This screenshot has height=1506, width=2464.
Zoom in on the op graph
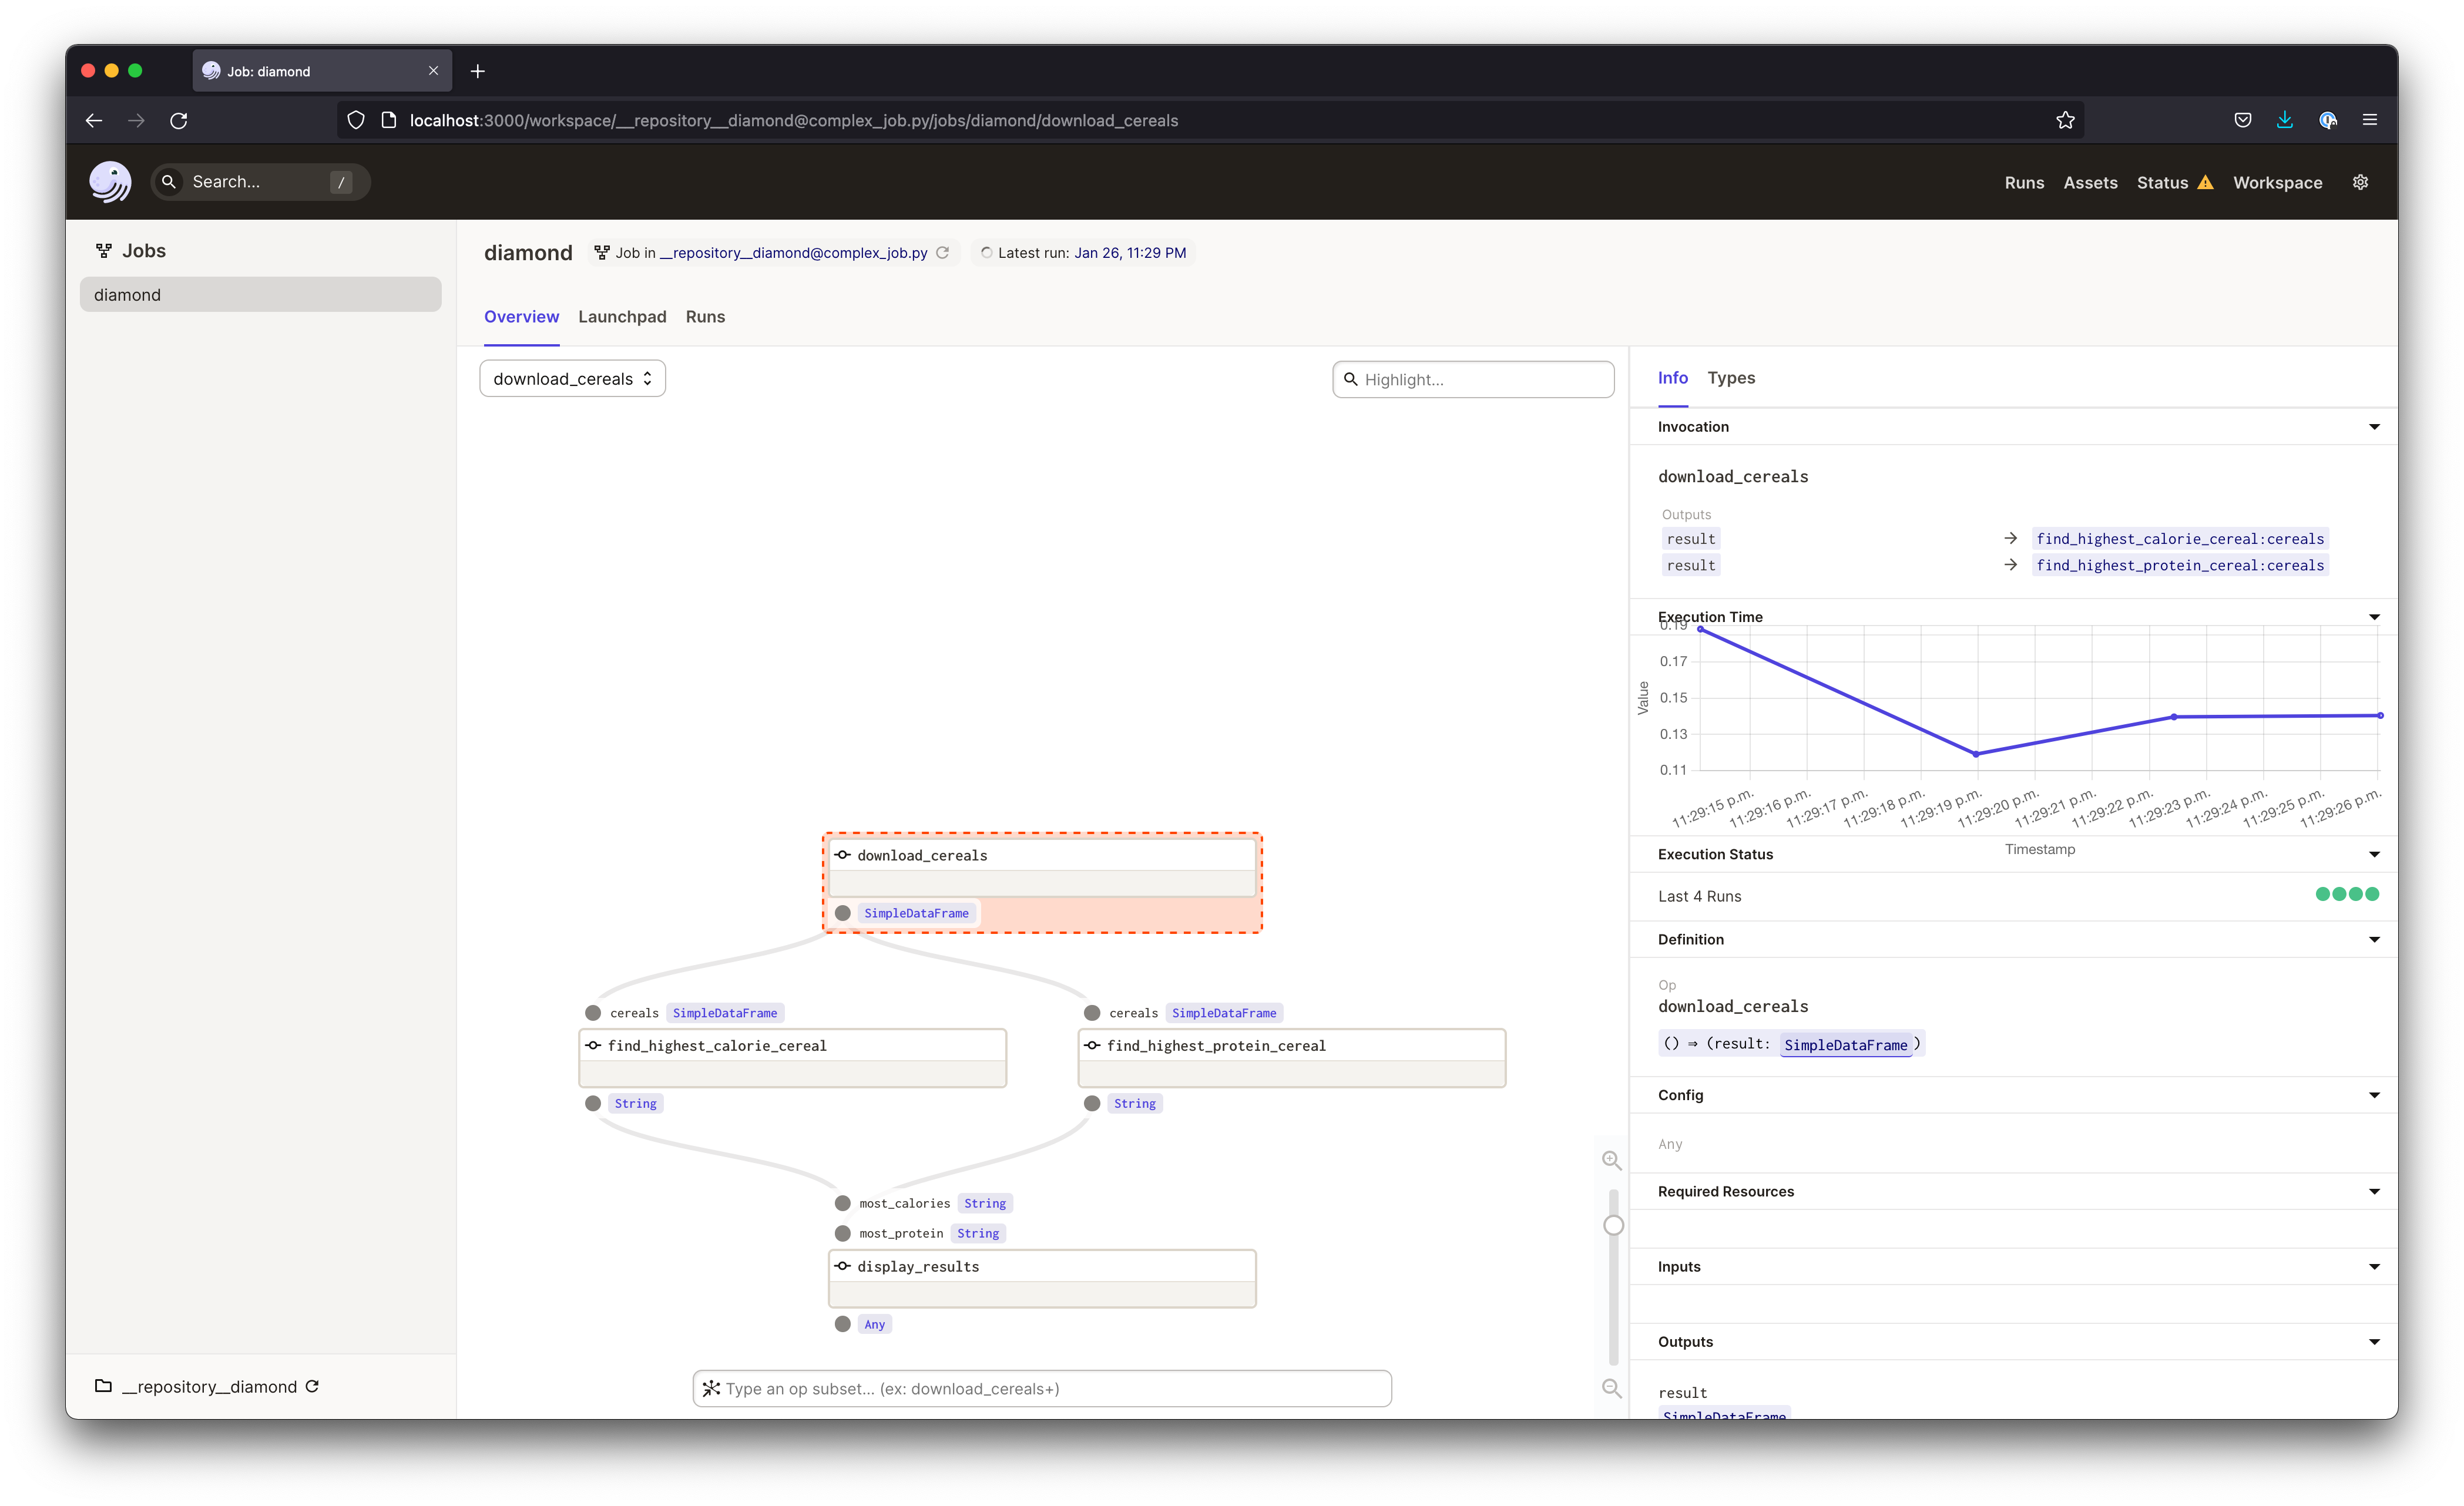(x=1612, y=1160)
